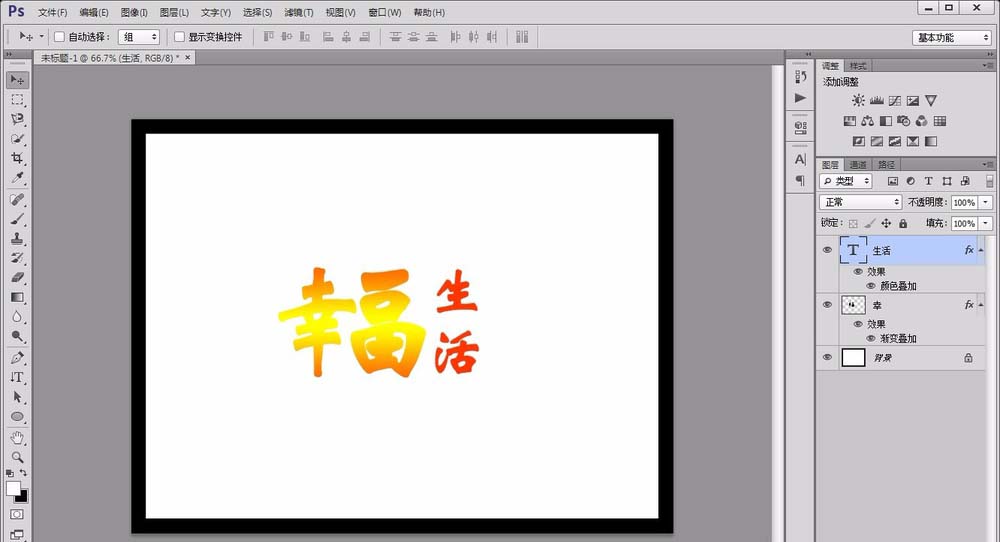Image resolution: width=1000 pixels, height=542 pixels.
Task: Open the 滤镜(T) menu
Action: [x=298, y=12]
